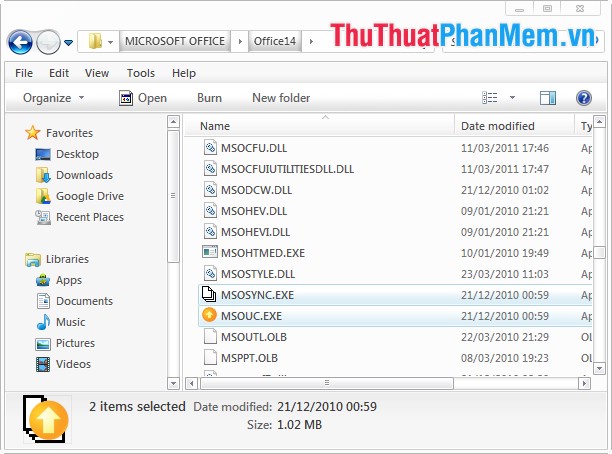Viewport: 612px width, 454px height.
Task: Click Burn on the toolbar
Action: pos(209,98)
